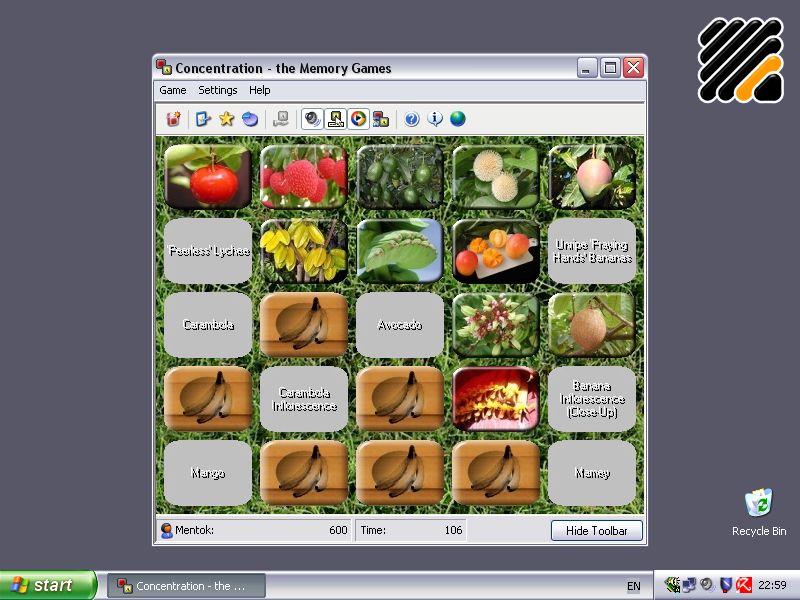
Task: Click the globe icon in toolbar
Action: pos(458,119)
